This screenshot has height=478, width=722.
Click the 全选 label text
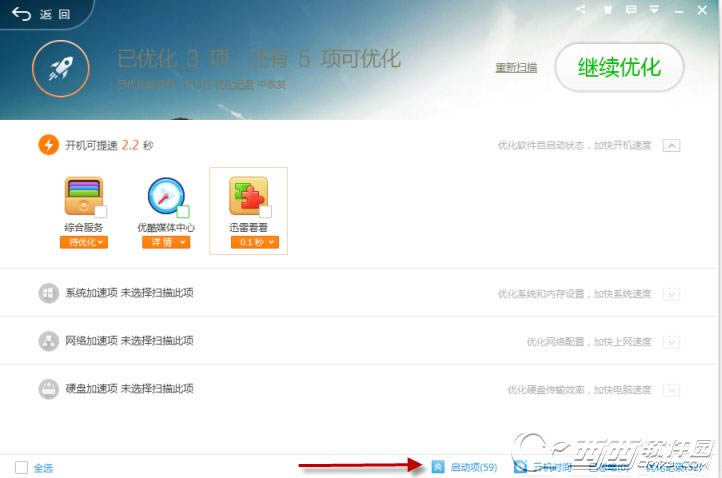click(43, 468)
